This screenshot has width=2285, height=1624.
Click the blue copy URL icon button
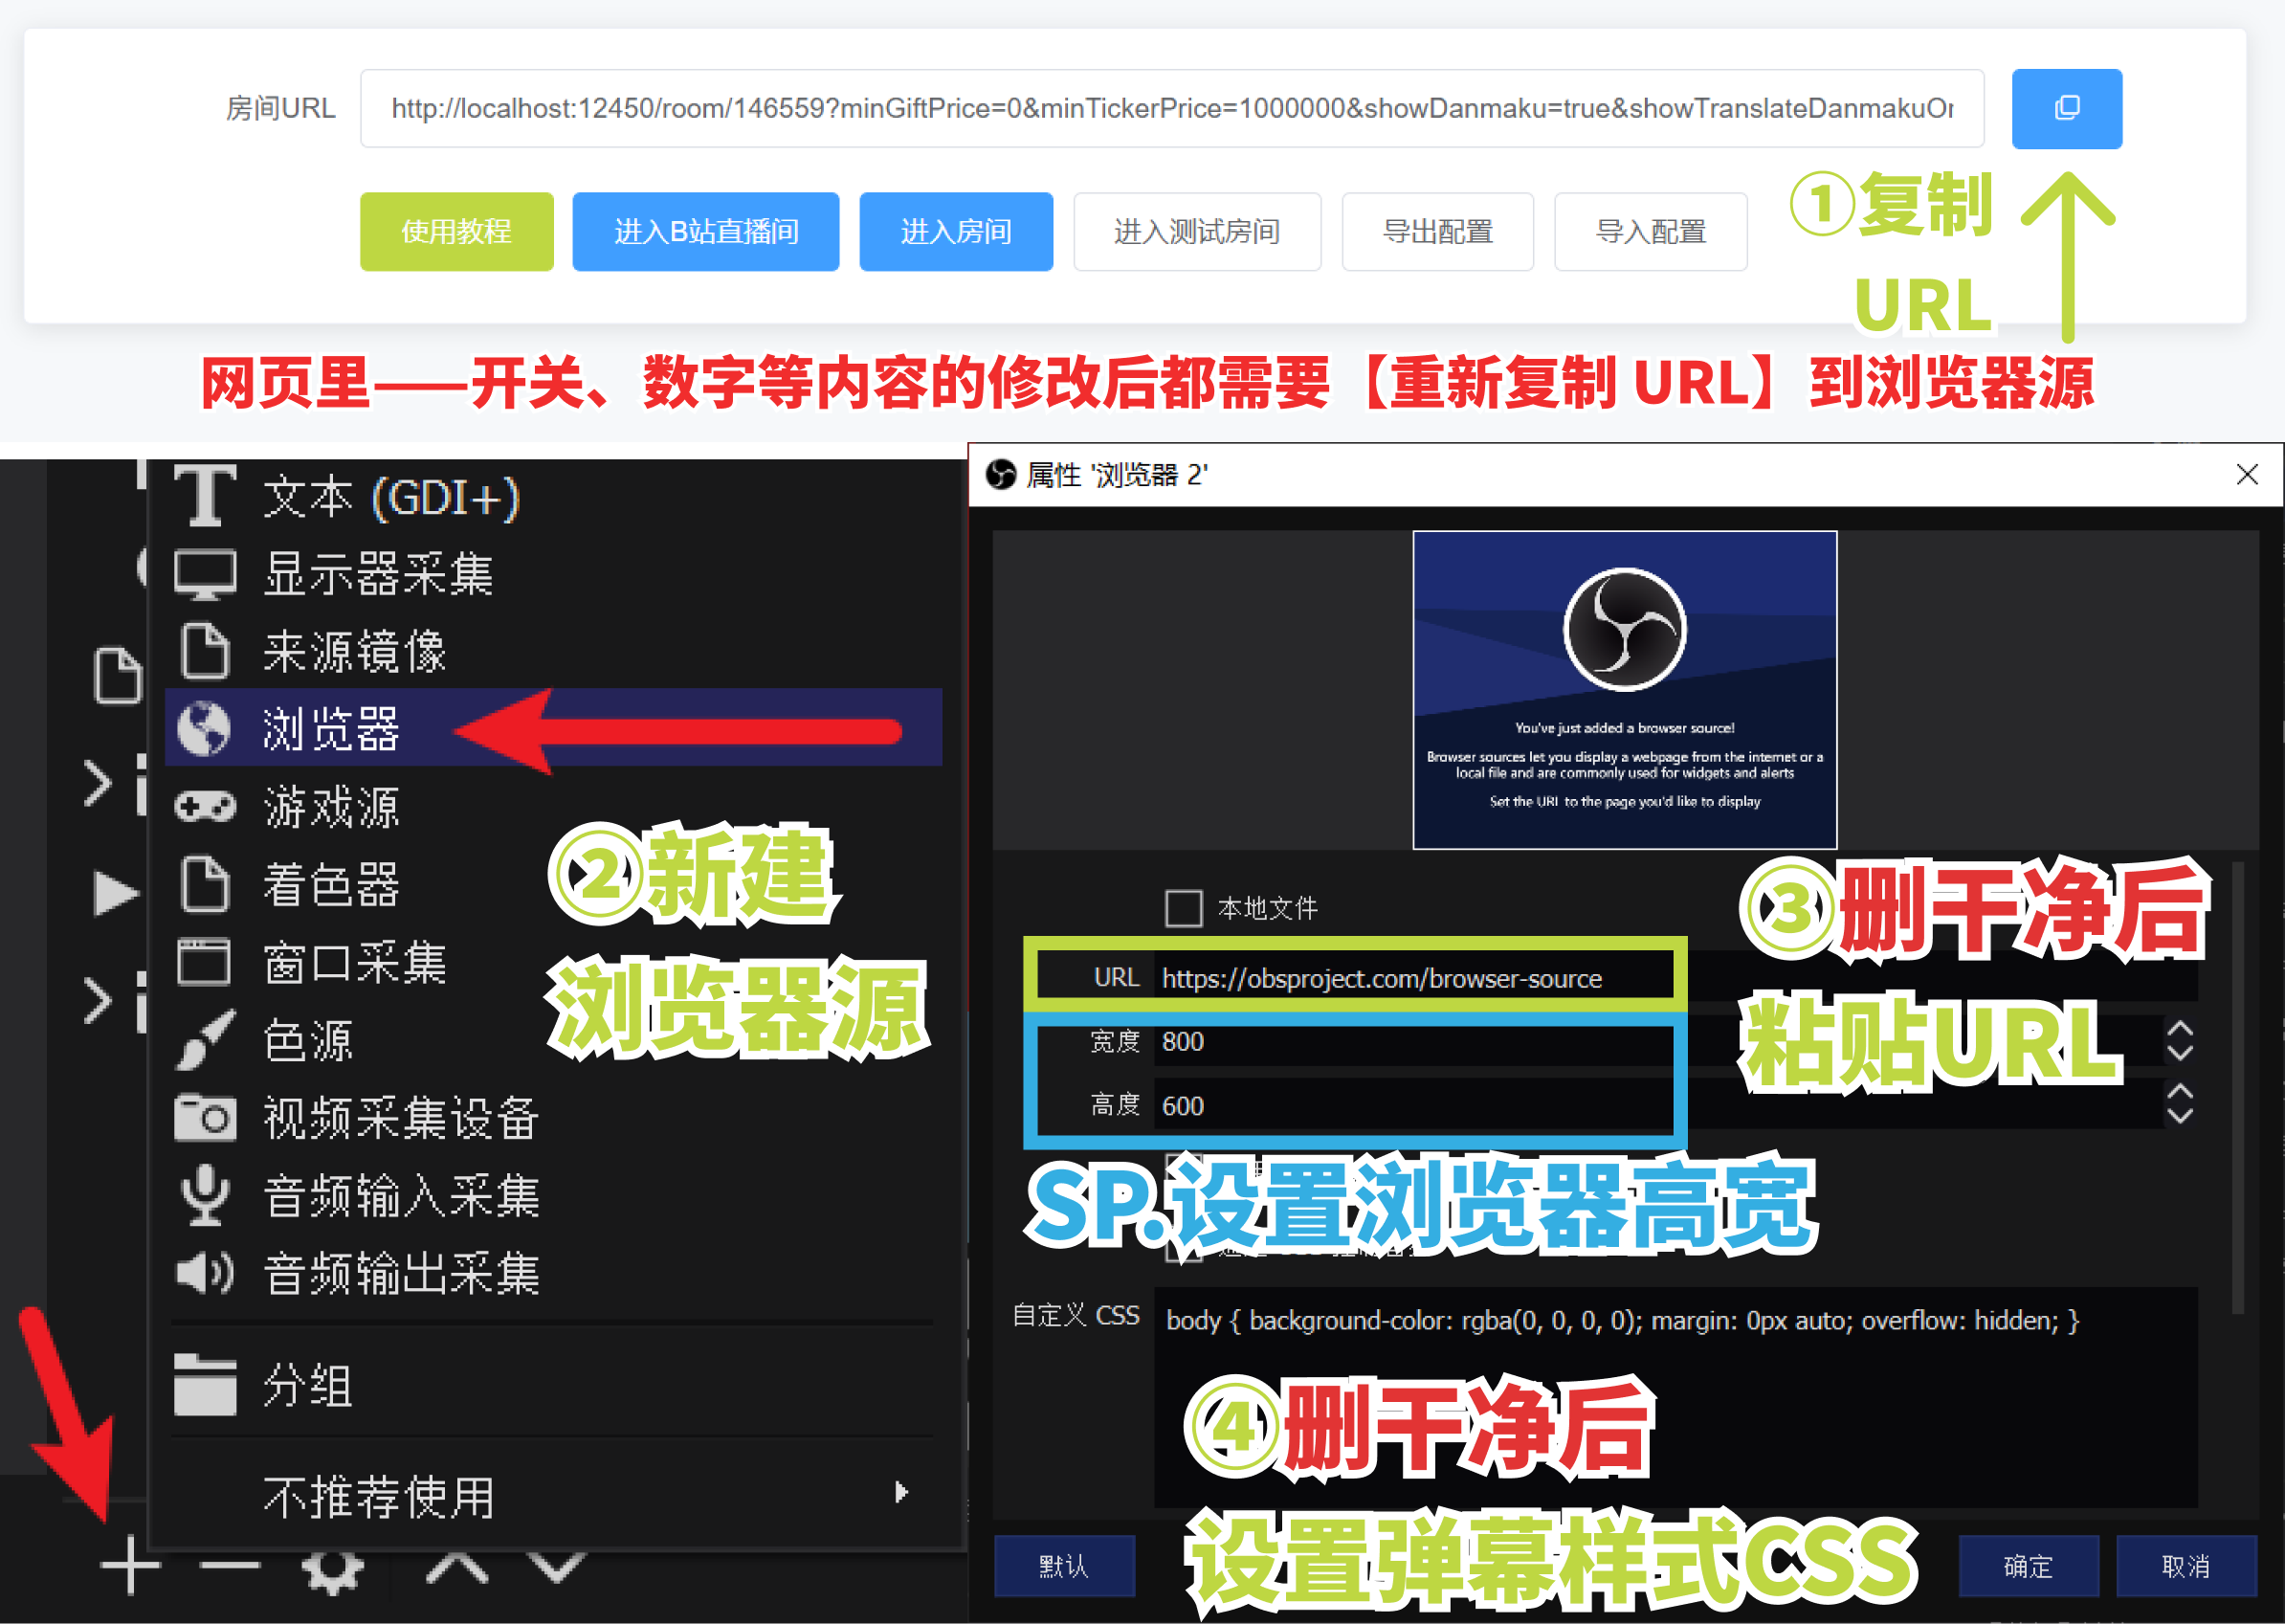[2066, 108]
